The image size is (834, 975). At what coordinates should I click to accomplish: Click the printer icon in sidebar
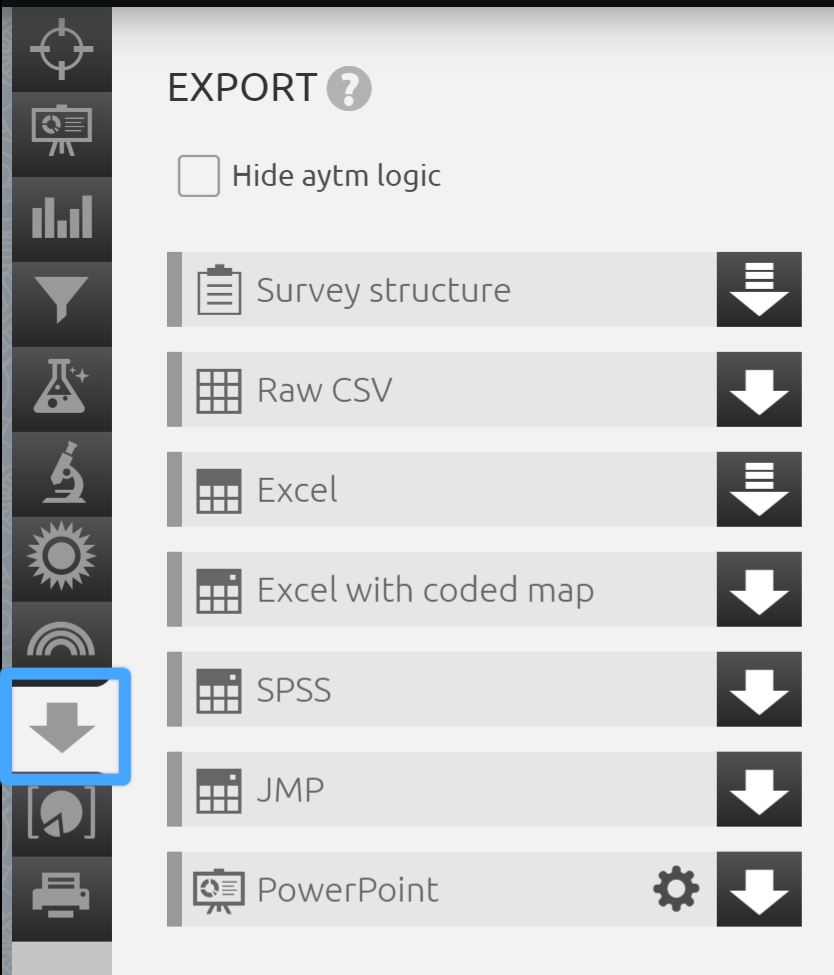[61, 893]
